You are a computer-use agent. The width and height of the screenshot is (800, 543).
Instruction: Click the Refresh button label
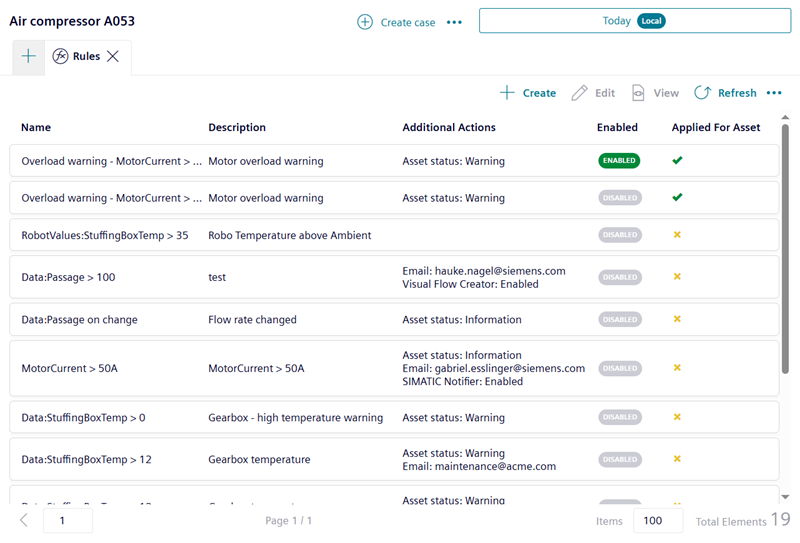[737, 93]
